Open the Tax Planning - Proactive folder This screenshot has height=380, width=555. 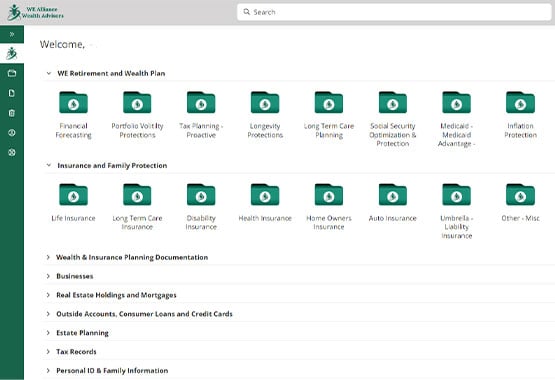tap(201, 103)
